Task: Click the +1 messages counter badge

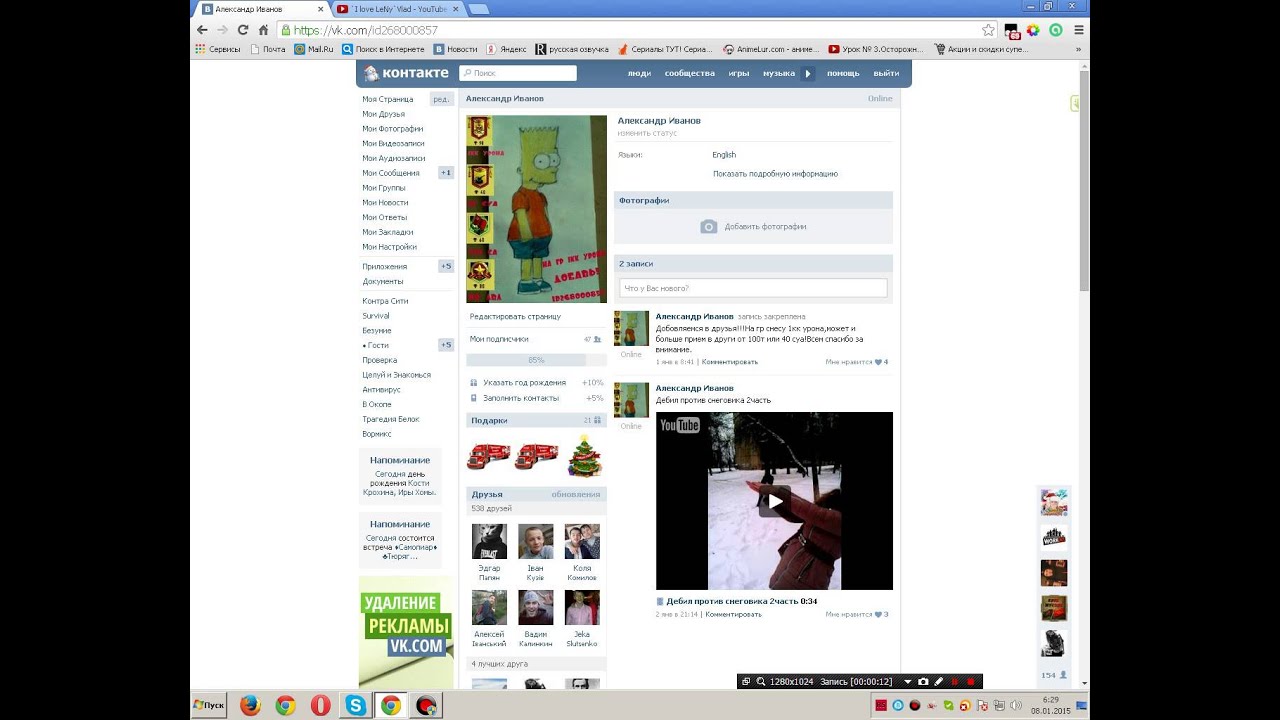Action: 446,173
